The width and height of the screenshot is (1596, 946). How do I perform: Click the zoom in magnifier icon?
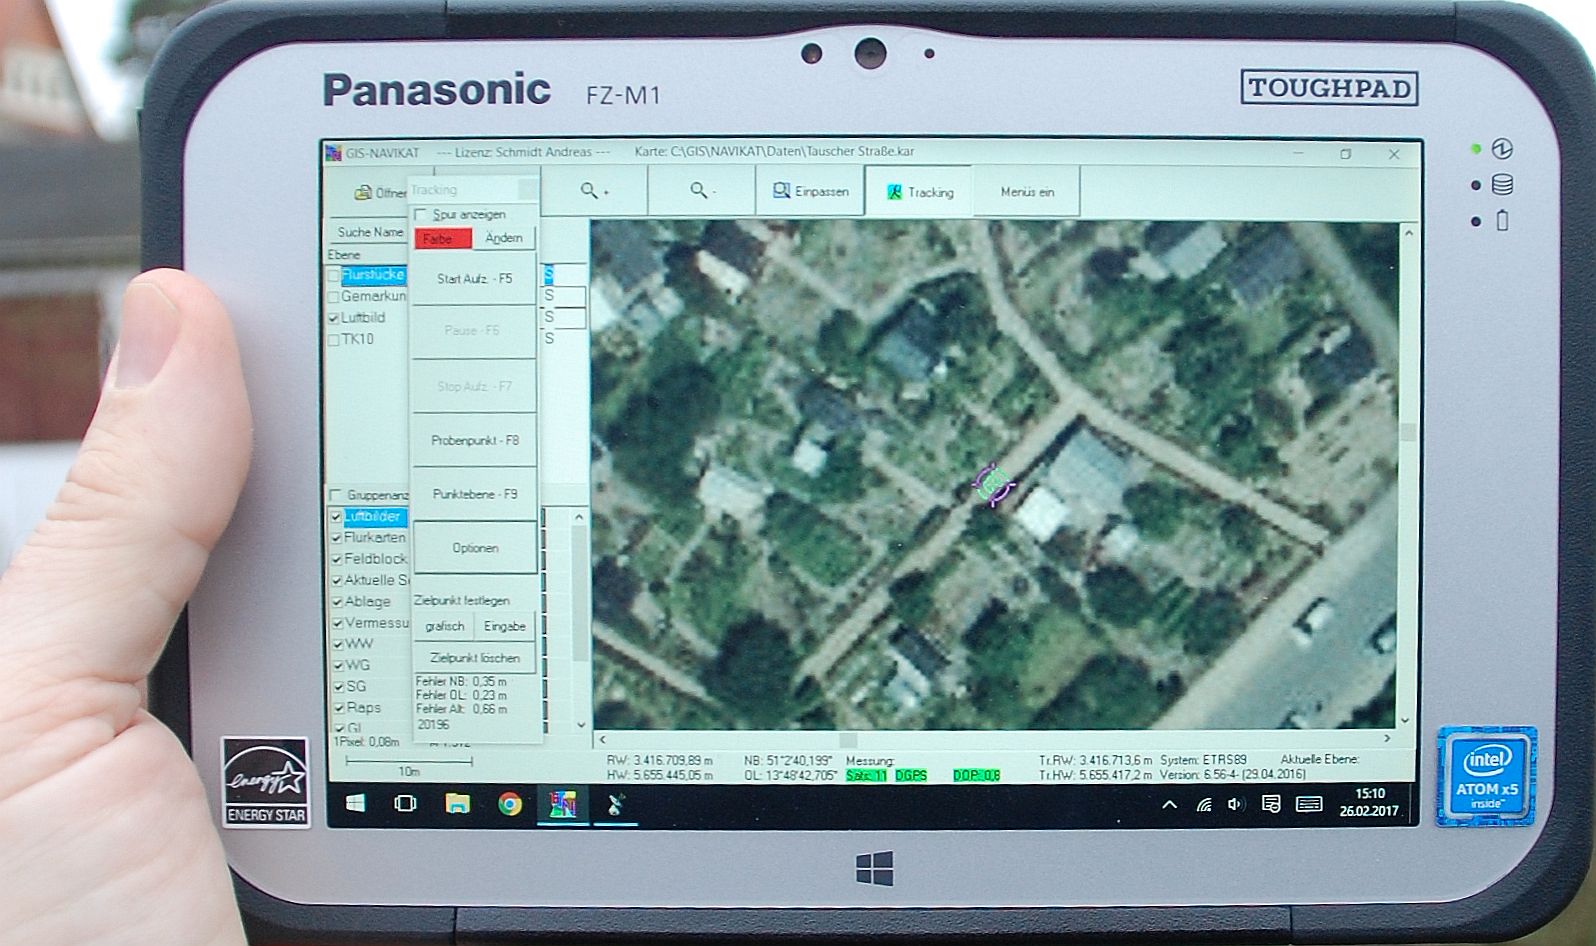coord(593,190)
